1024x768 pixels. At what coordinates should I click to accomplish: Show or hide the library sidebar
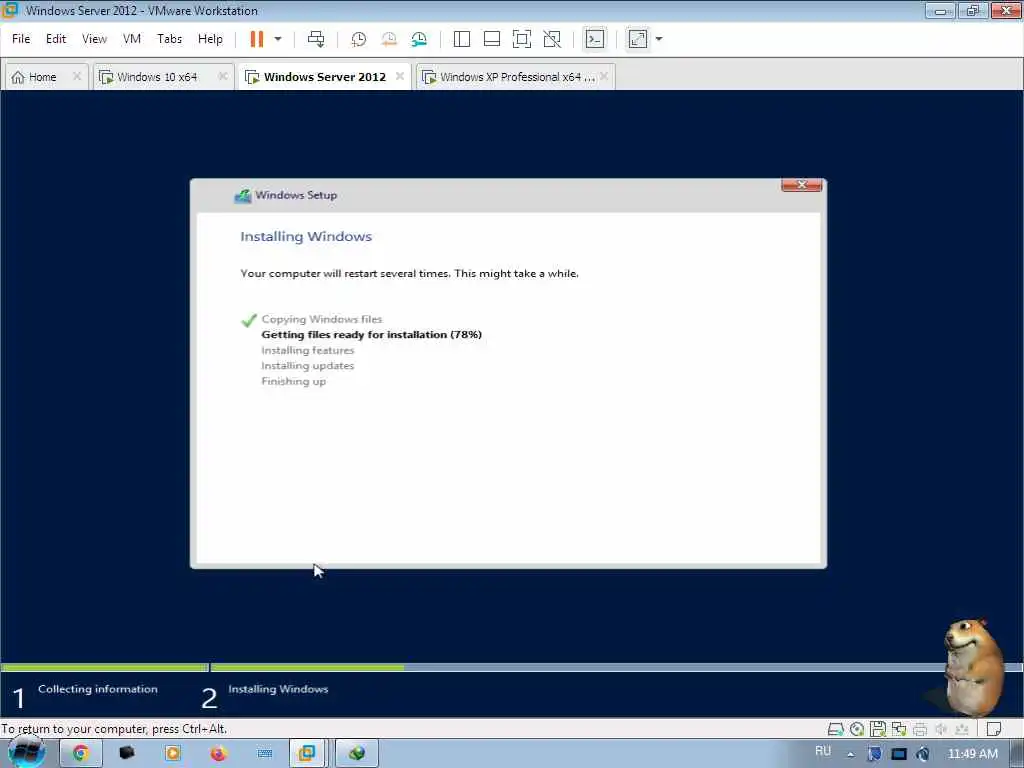pos(462,39)
